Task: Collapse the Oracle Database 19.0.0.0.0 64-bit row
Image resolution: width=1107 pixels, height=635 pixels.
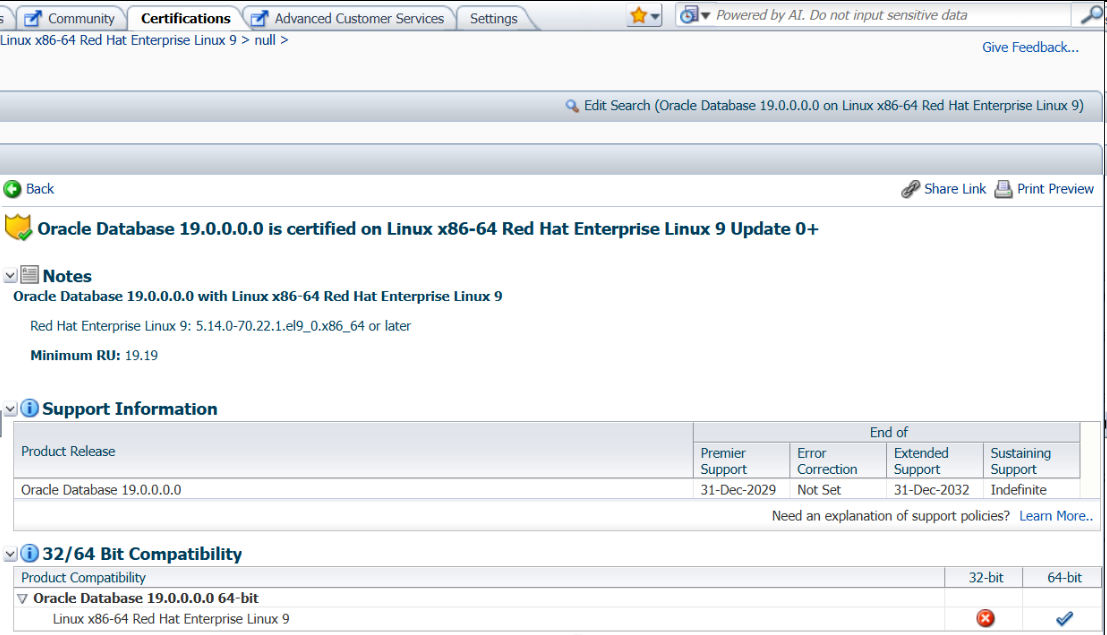Action: point(23,599)
